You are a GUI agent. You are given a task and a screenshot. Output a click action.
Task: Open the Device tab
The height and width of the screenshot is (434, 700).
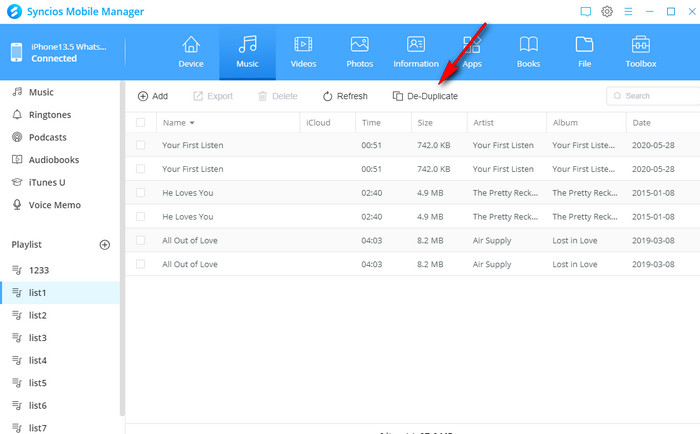pos(191,52)
